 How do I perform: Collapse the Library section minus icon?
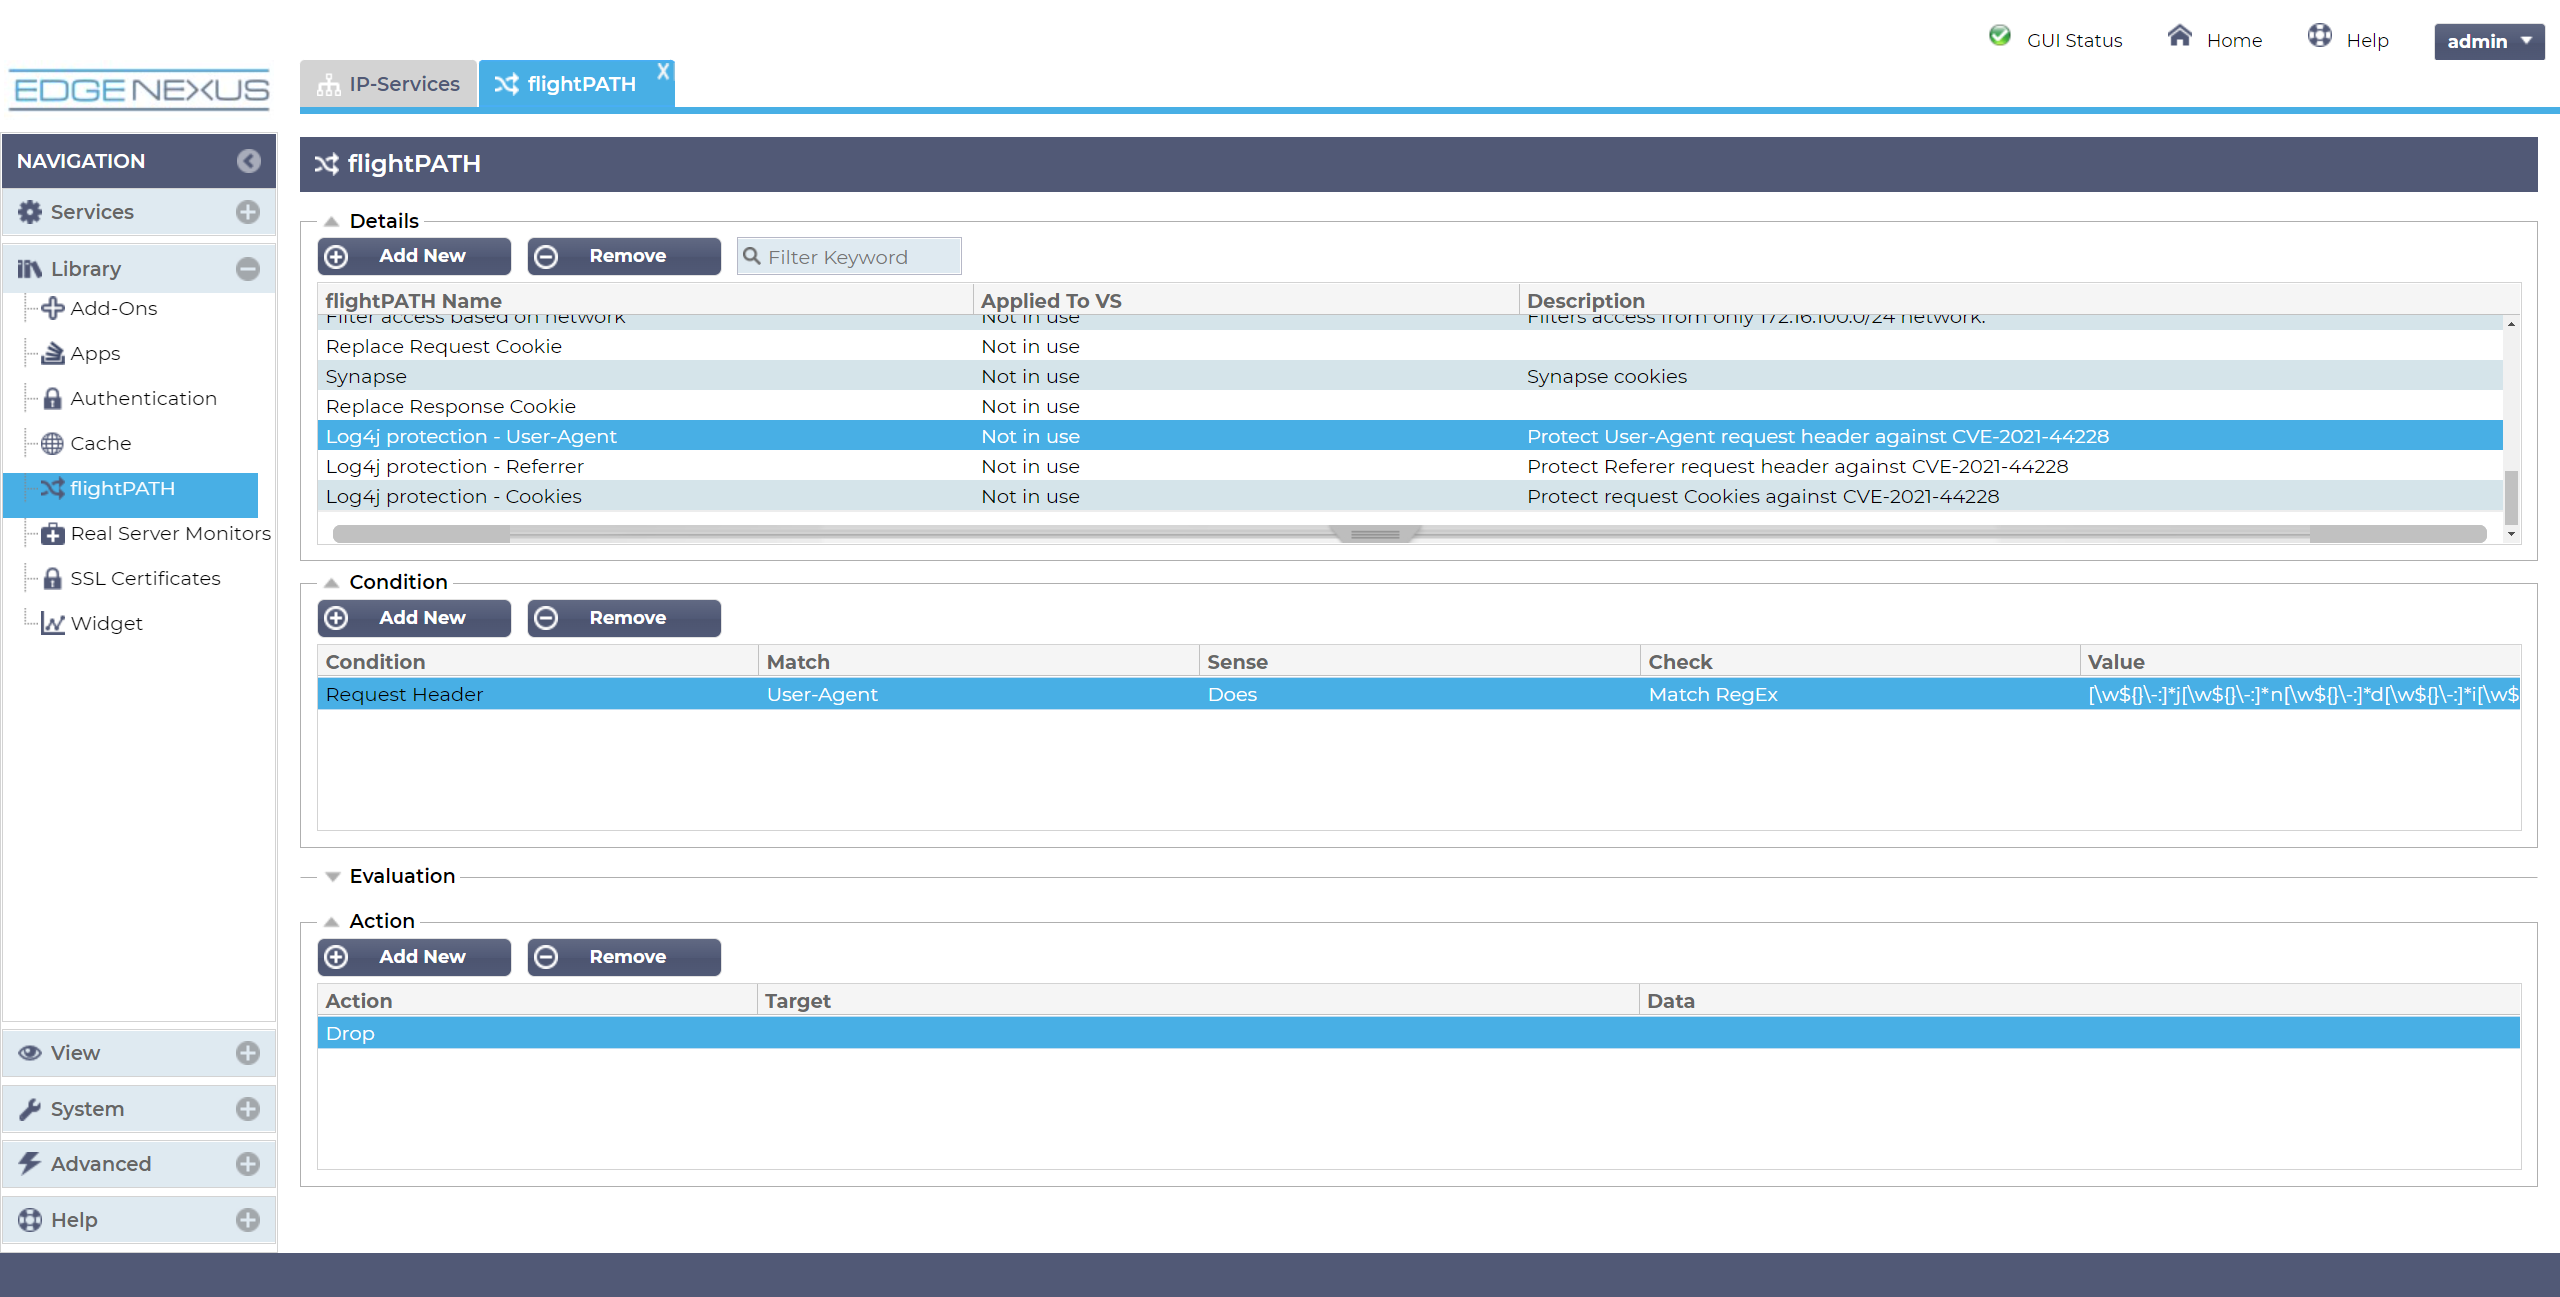(x=248, y=269)
